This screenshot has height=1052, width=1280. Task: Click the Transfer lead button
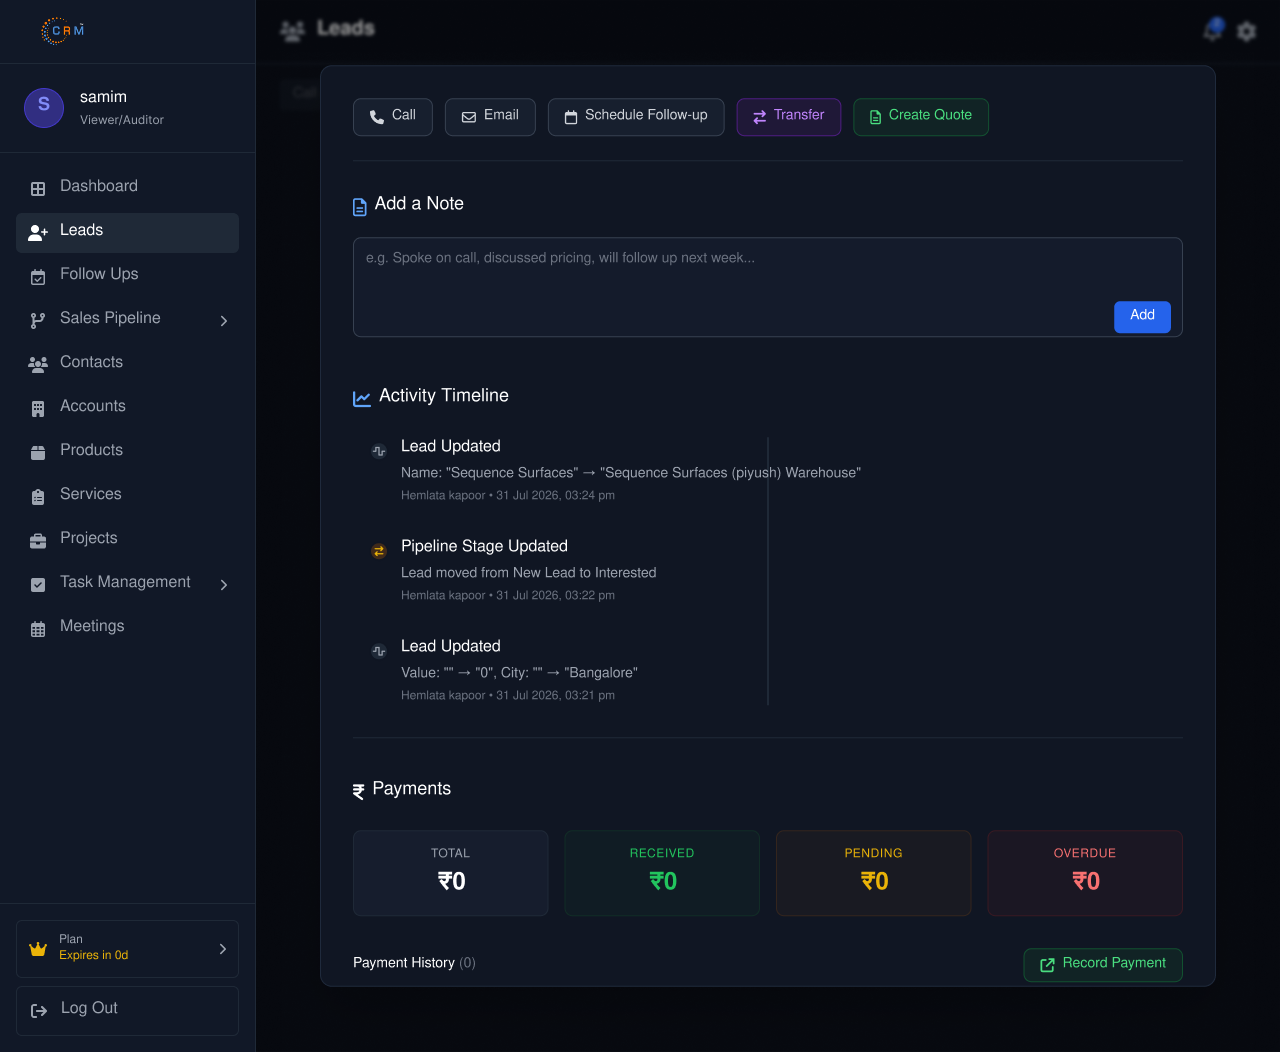789,116
